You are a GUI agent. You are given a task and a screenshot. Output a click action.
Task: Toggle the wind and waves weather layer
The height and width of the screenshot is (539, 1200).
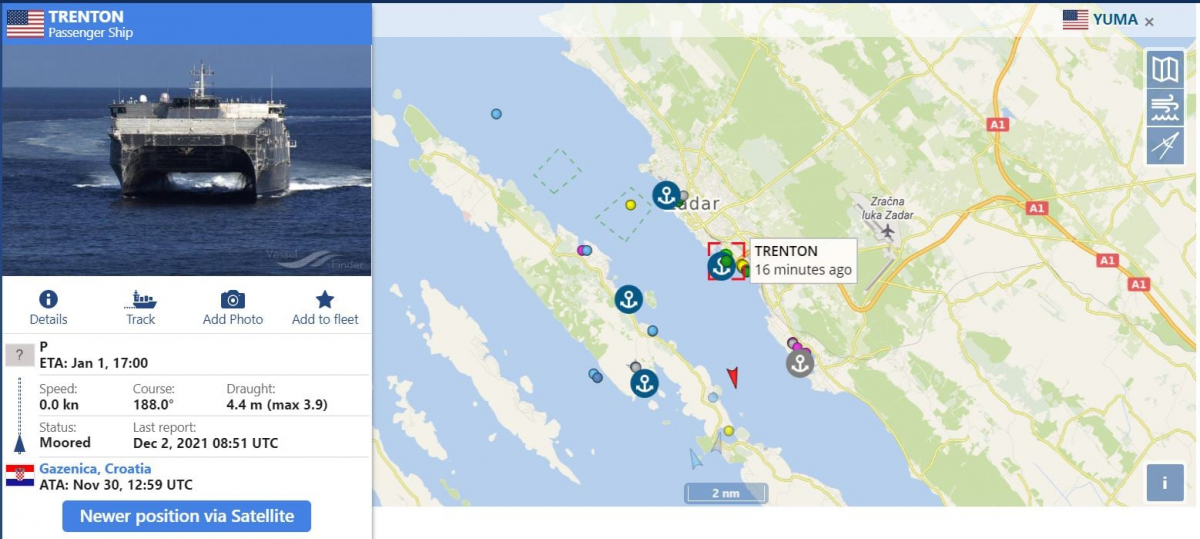pyautogui.click(x=1165, y=107)
